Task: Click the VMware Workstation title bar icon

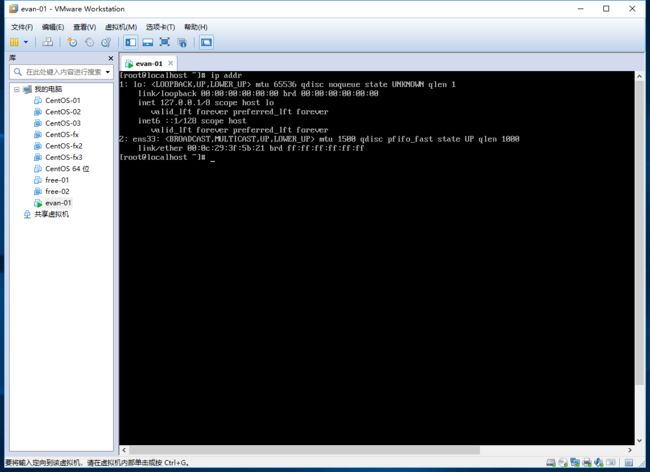Action: click(13, 9)
